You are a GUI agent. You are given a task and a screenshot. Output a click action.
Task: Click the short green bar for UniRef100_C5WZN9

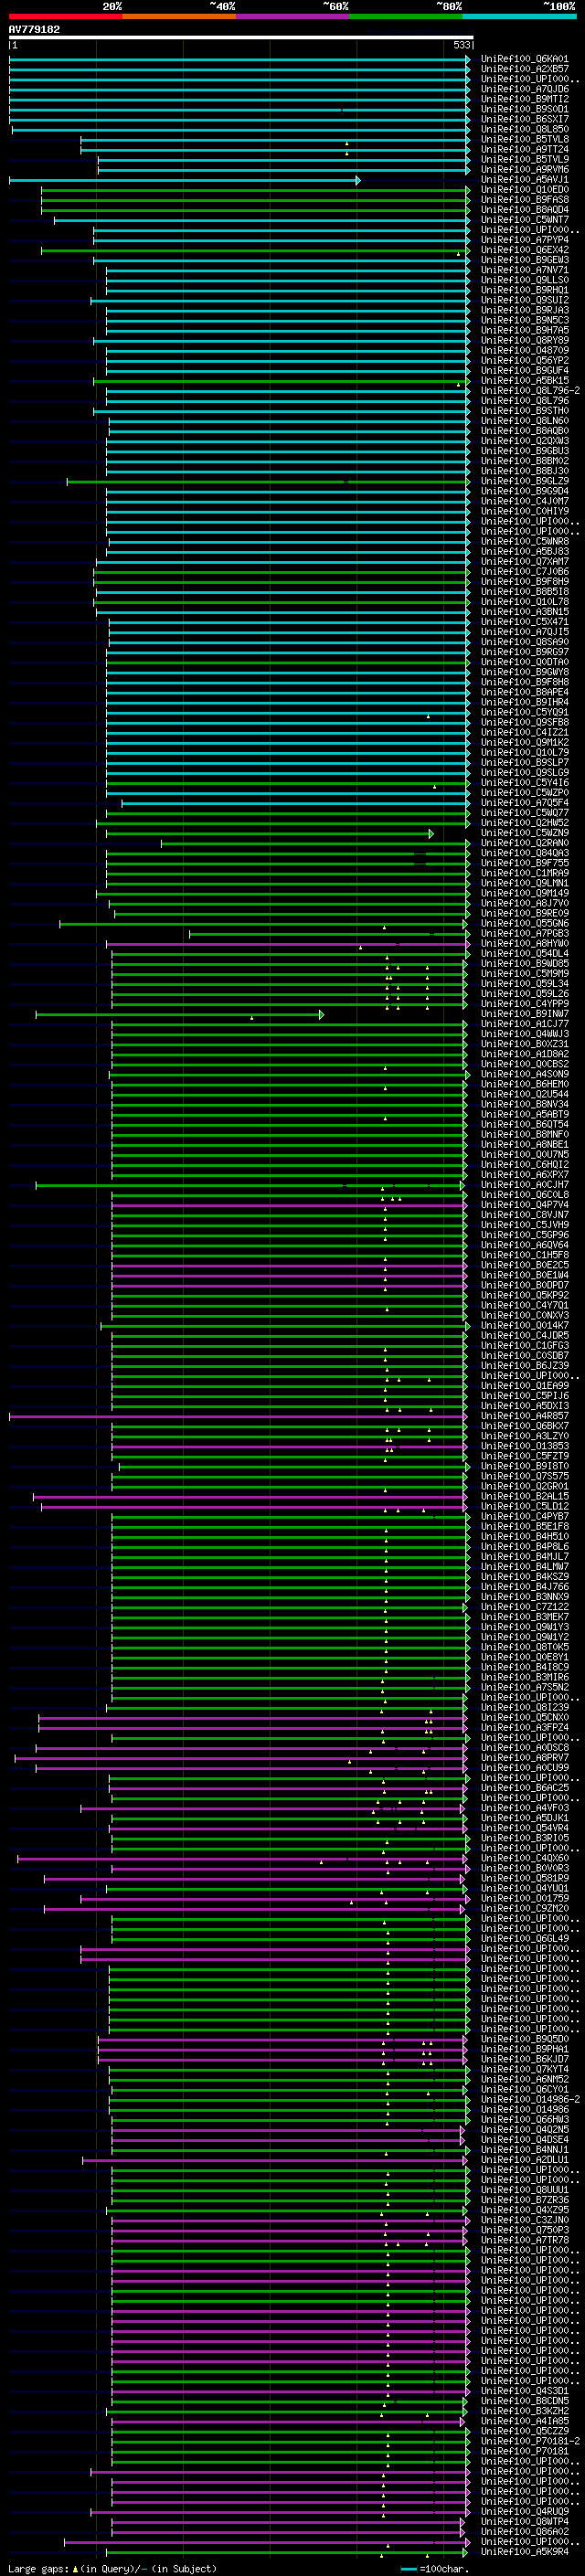270,833
